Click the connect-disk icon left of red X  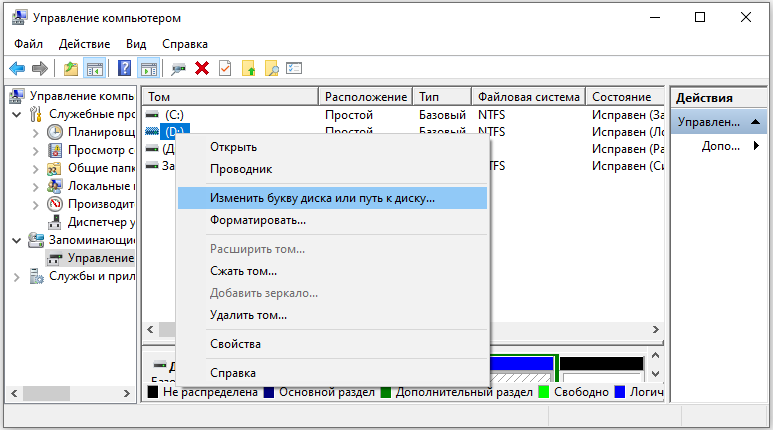(x=179, y=68)
